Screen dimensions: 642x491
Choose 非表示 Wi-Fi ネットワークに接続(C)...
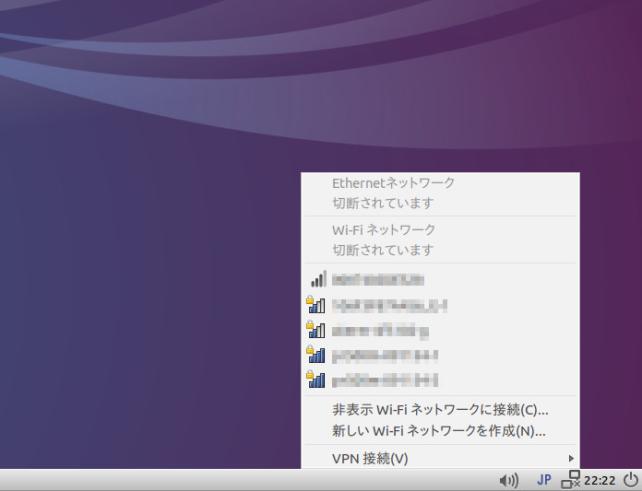(x=440, y=409)
